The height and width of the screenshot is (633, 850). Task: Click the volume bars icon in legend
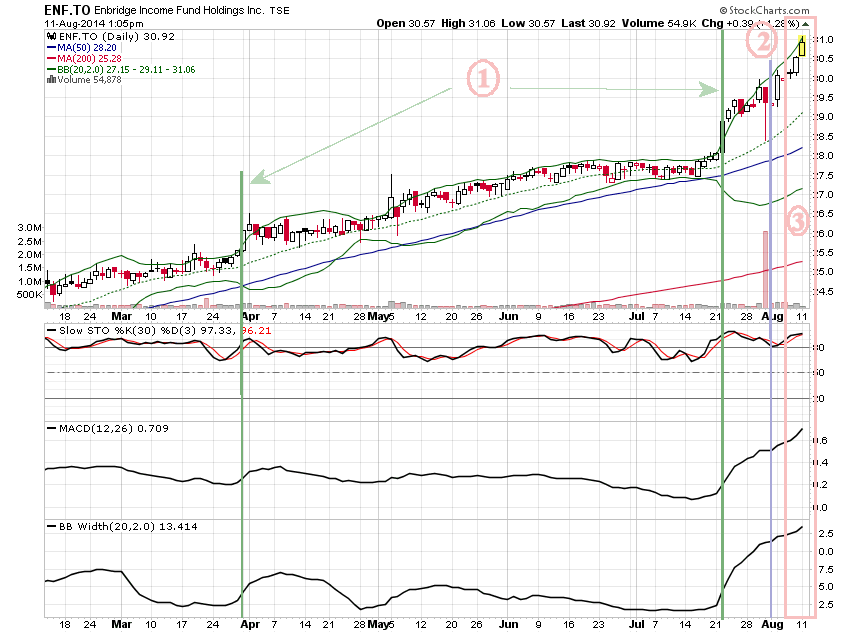pos(51,80)
